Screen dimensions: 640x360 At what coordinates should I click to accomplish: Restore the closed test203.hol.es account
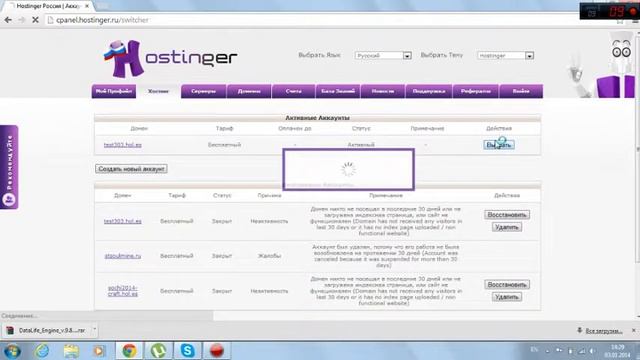(x=507, y=215)
